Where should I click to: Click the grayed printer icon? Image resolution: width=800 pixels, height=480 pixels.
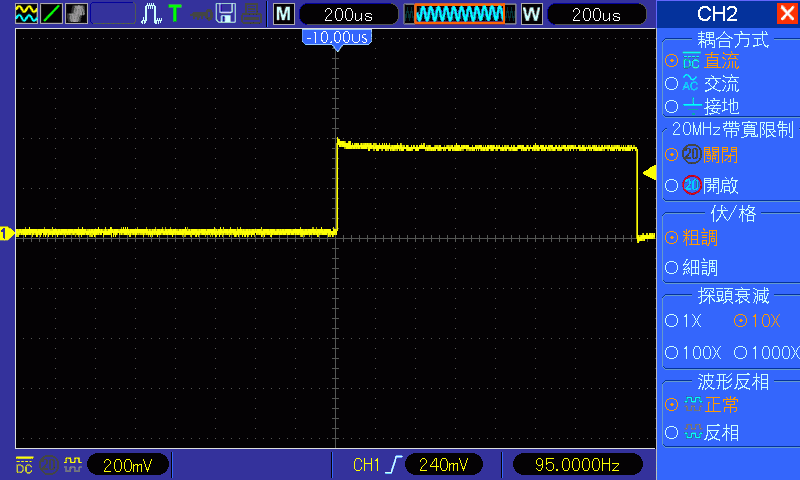252,14
